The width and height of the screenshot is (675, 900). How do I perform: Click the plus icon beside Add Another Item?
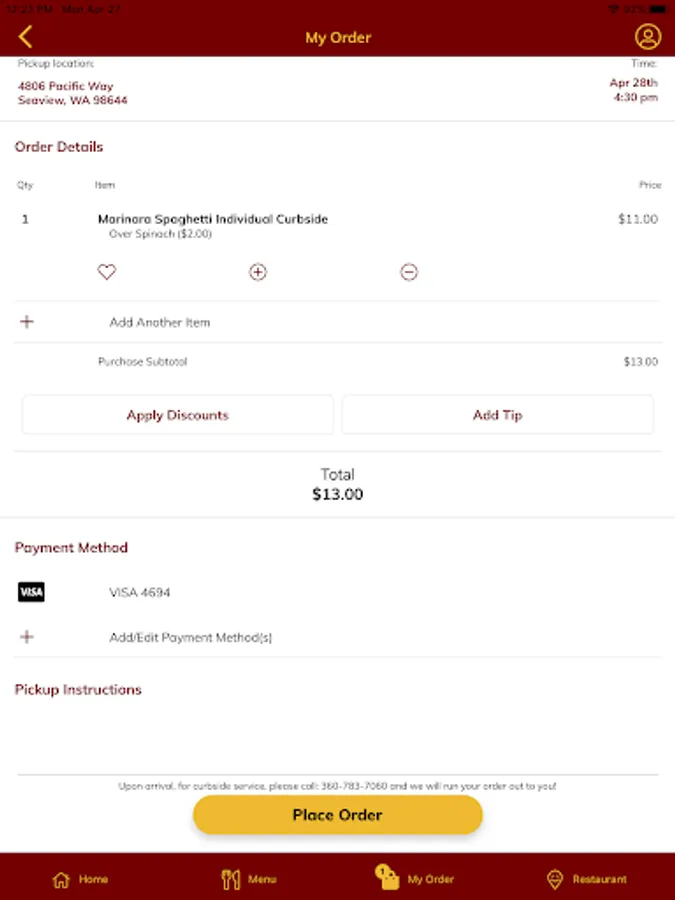[27, 322]
